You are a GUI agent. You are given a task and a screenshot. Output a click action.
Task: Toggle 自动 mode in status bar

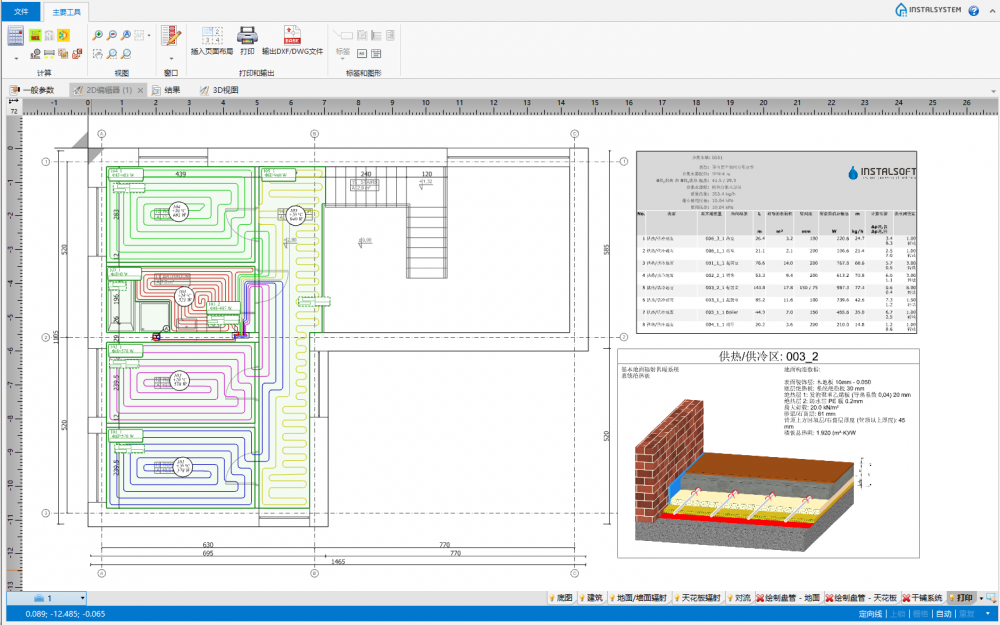pyautogui.click(x=943, y=614)
